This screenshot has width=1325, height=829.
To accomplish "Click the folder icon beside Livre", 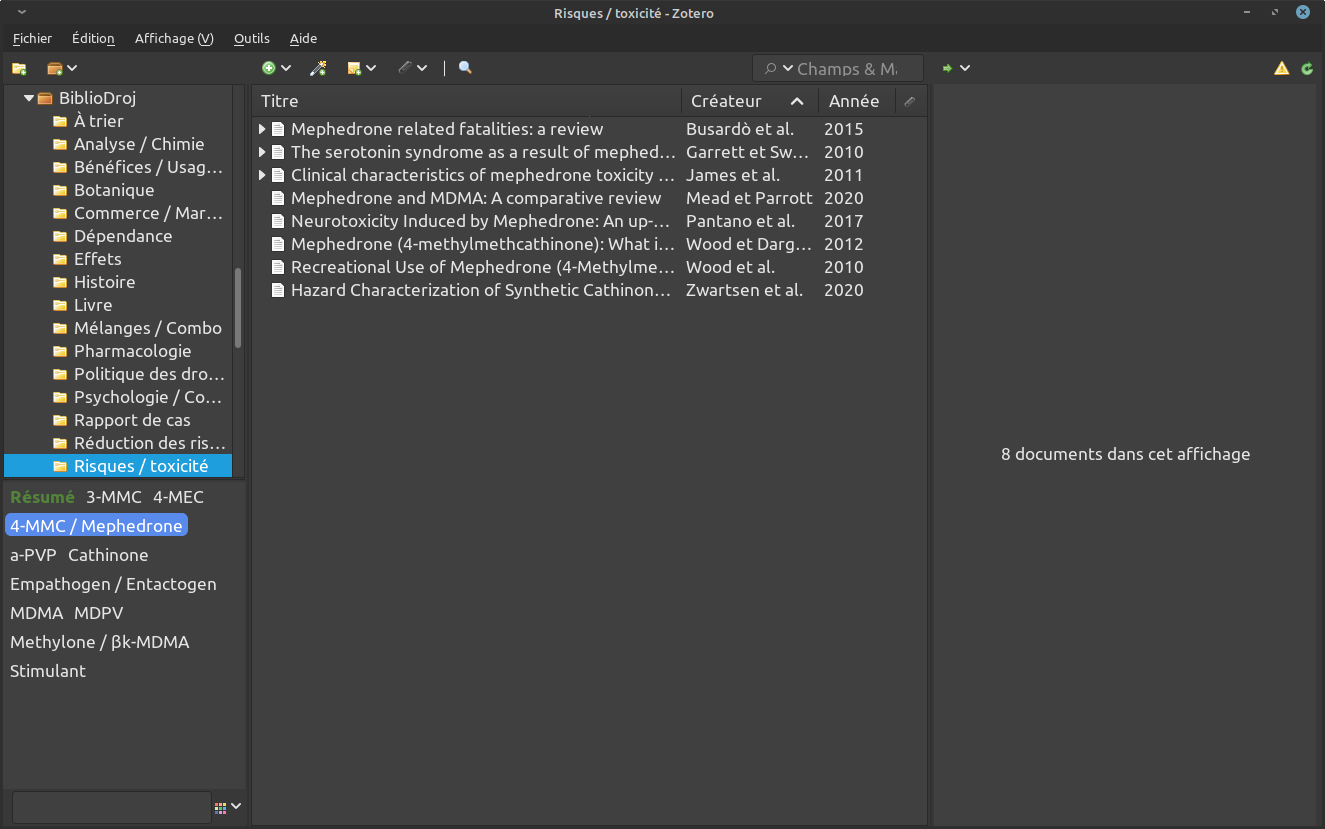I will (60, 305).
